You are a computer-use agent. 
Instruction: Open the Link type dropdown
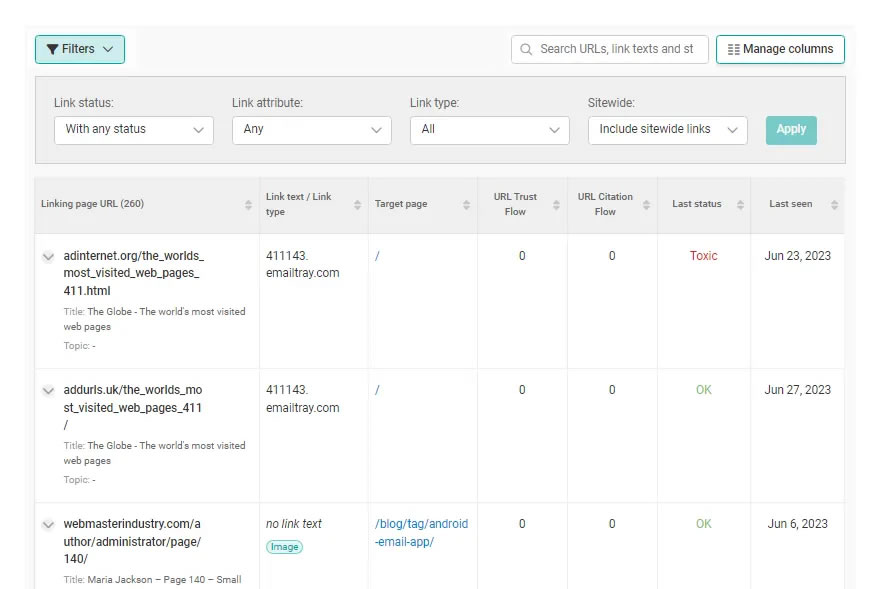(489, 130)
